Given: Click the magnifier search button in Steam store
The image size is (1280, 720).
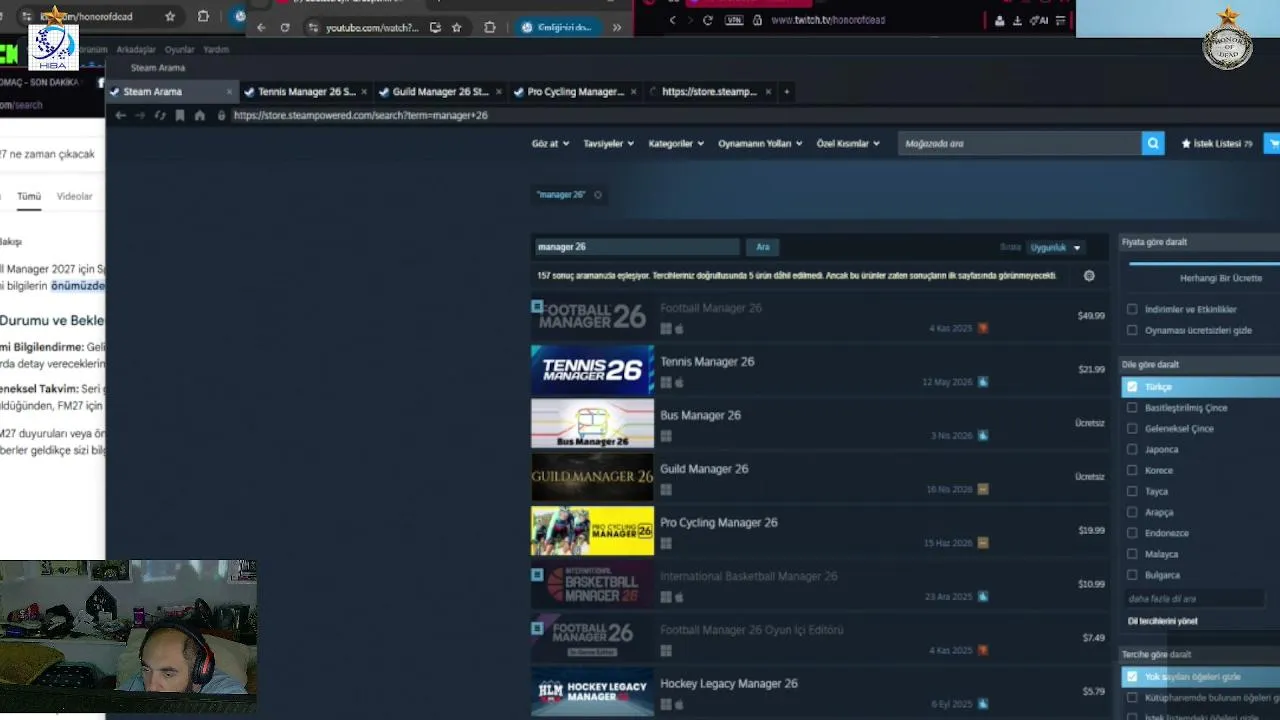Looking at the screenshot, I should pyautogui.click(x=1153, y=144).
